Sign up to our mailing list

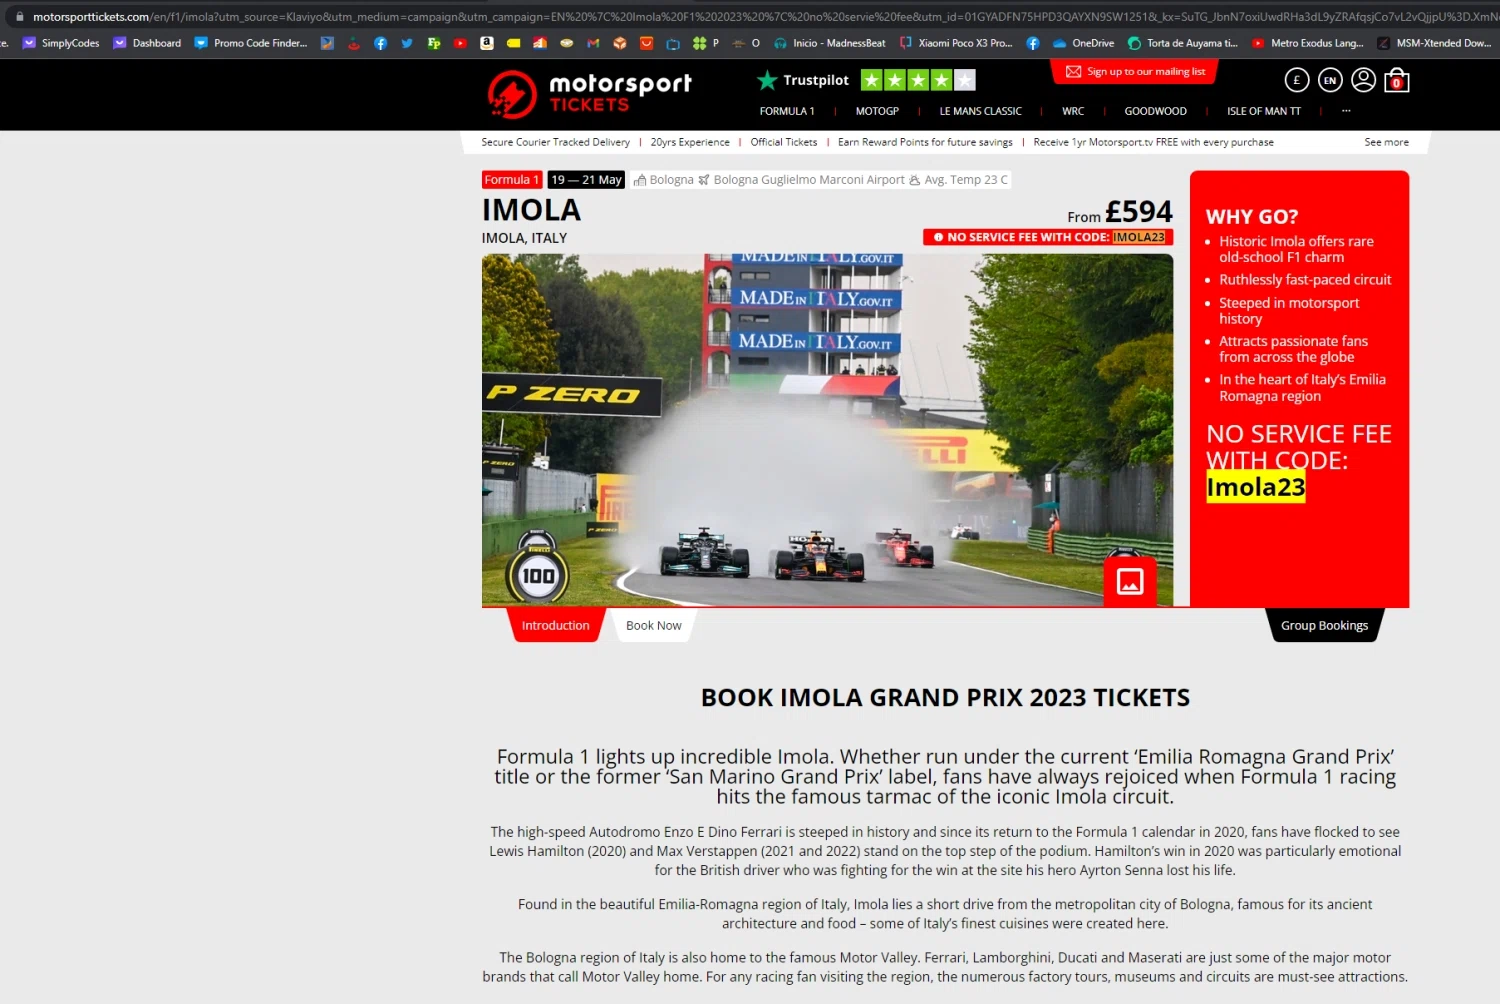click(1136, 72)
